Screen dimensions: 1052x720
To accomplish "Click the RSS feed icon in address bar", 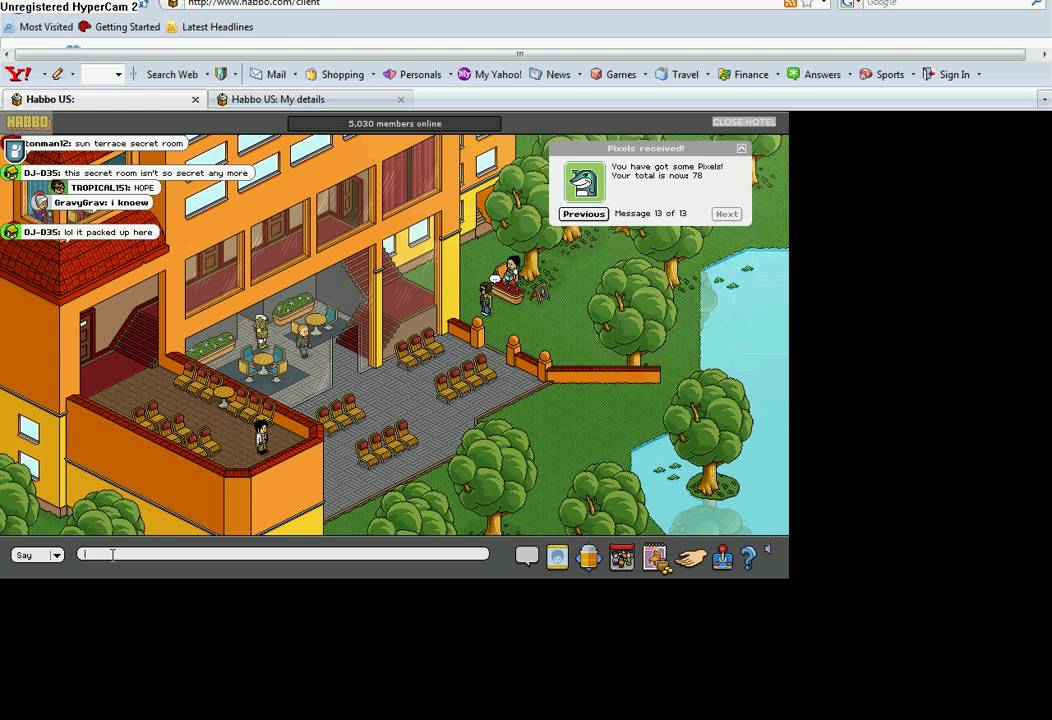I will (x=790, y=3).
